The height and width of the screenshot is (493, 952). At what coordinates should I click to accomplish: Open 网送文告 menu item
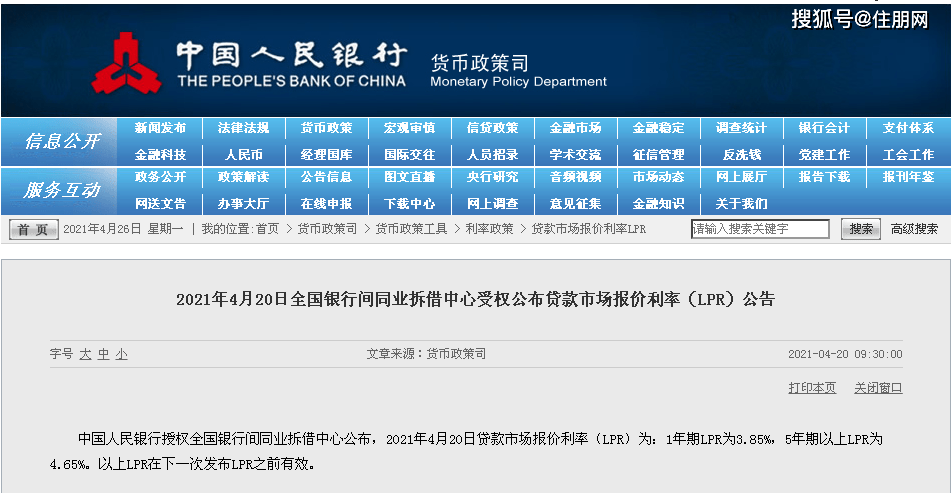(160, 203)
